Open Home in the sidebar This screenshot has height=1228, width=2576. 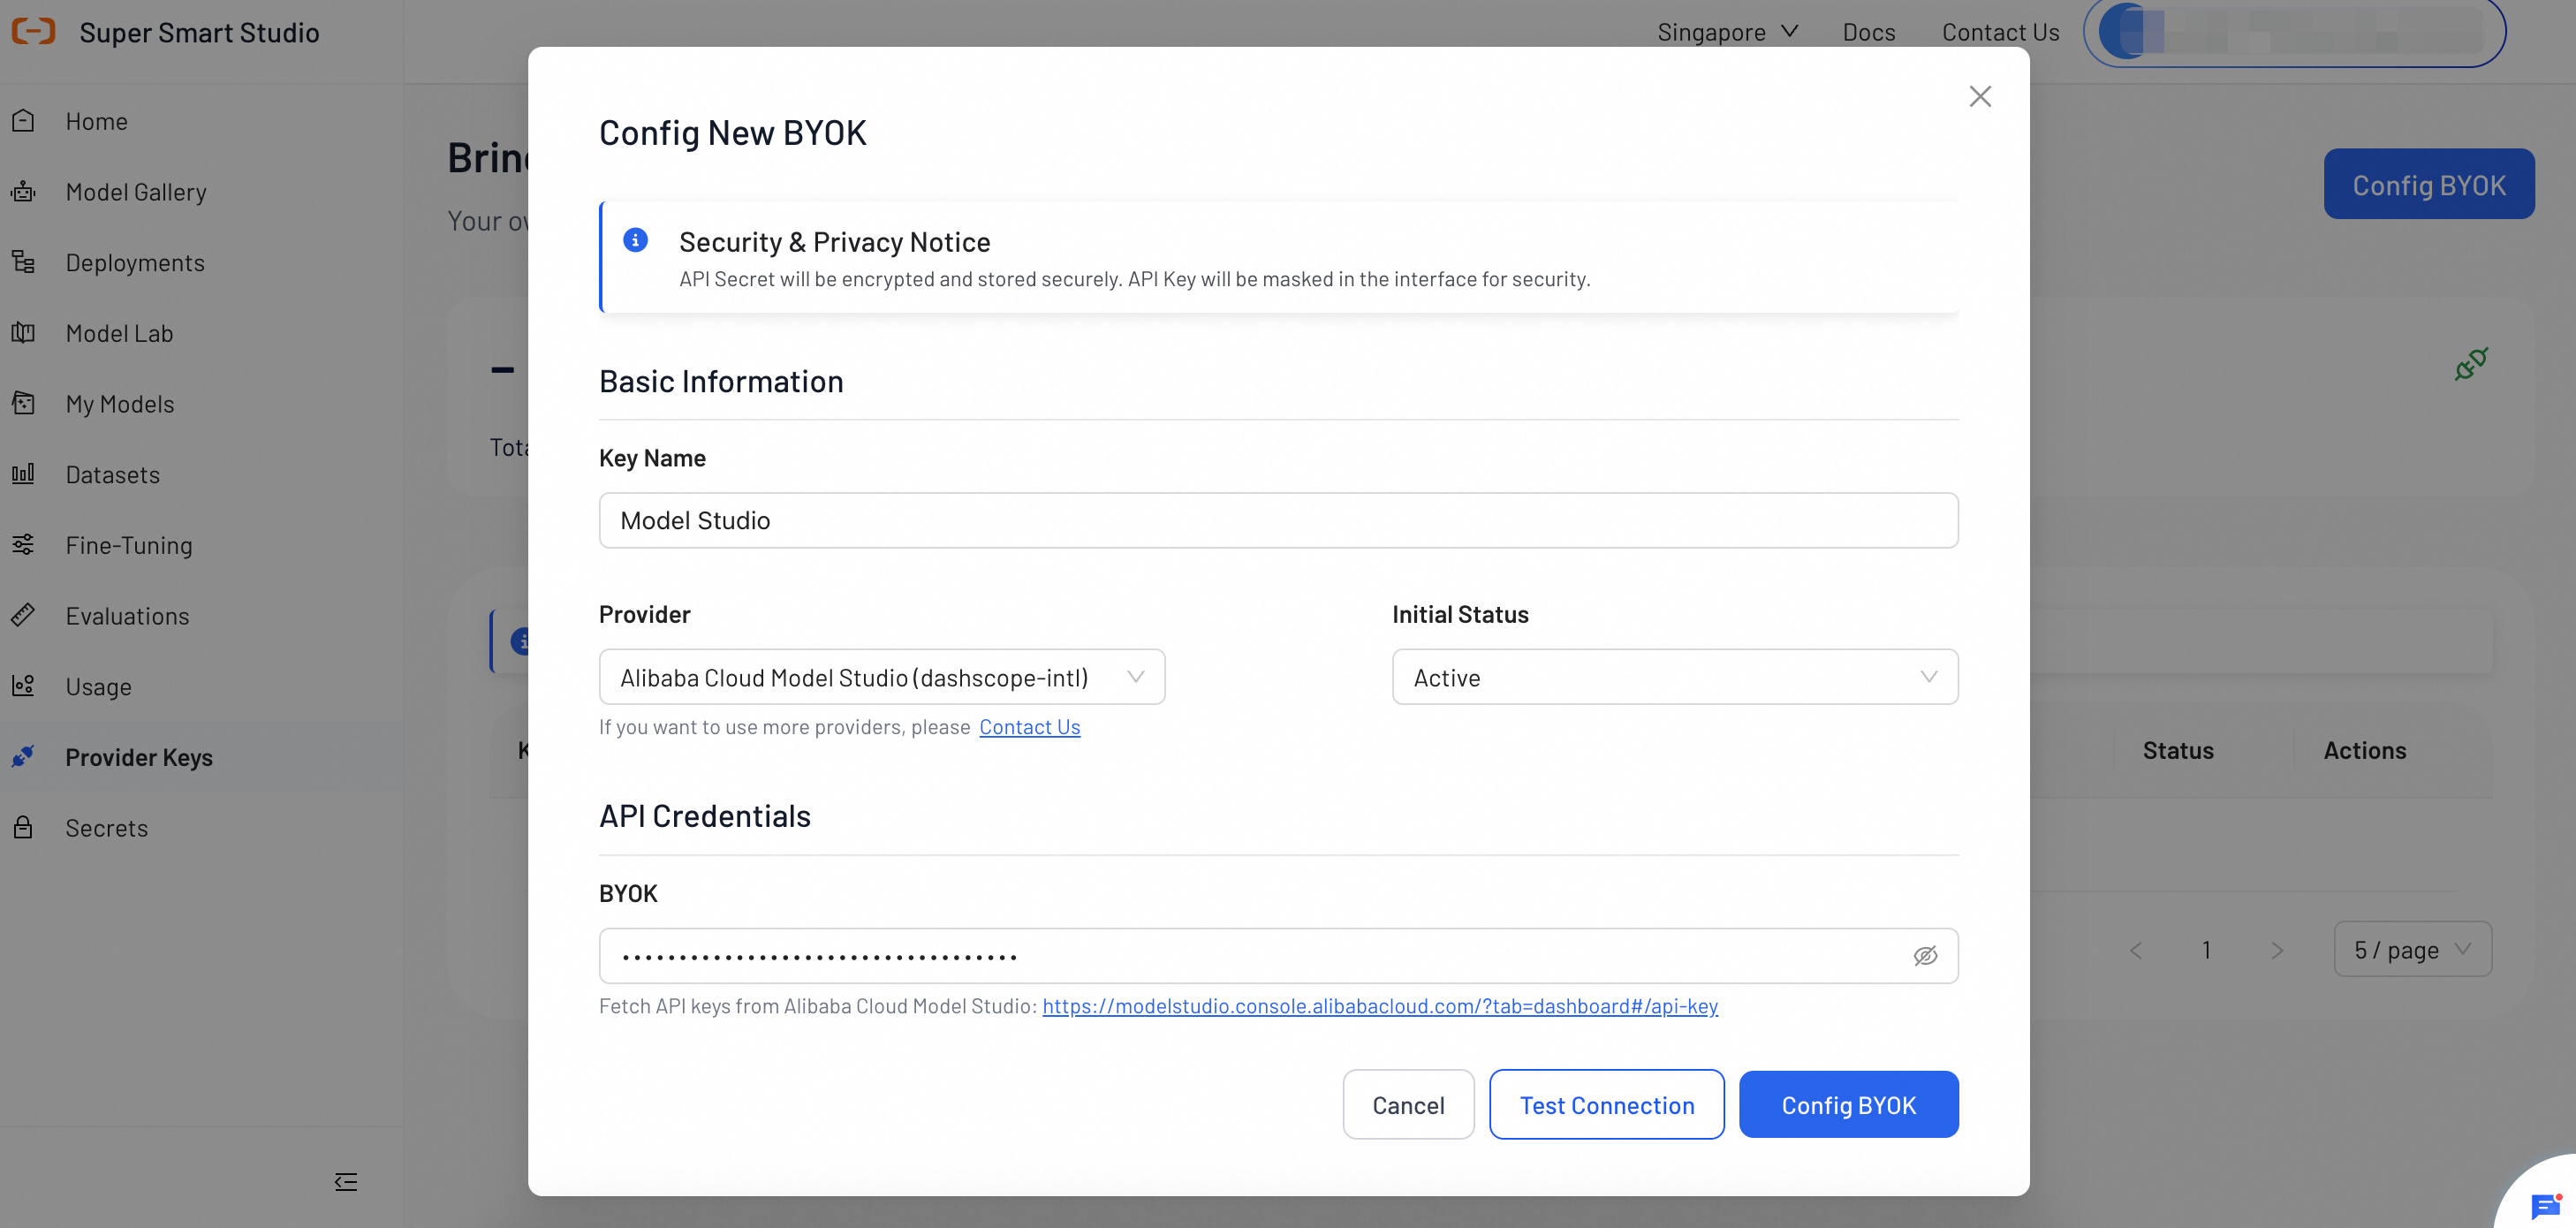click(x=96, y=121)
